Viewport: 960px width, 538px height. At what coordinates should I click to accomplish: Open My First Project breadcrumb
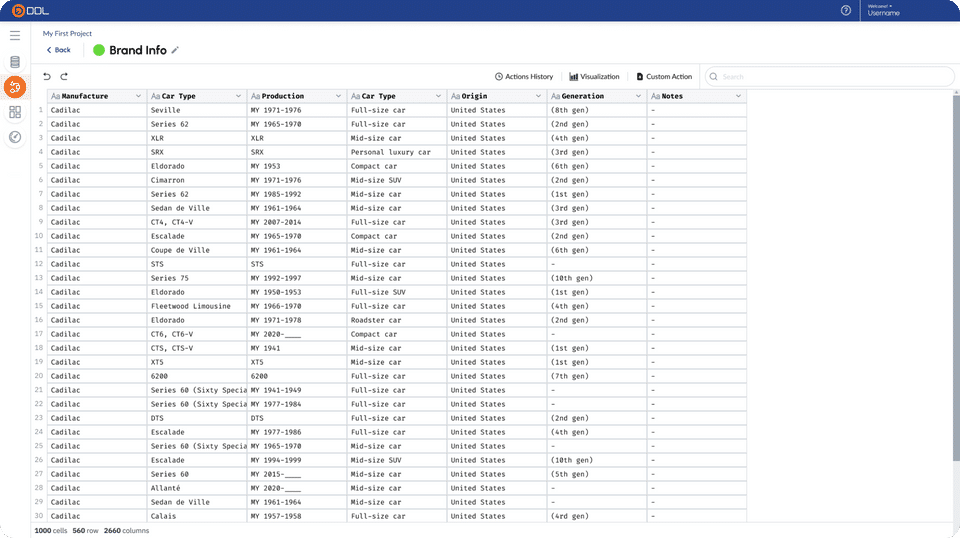click(x=67, y=34)
